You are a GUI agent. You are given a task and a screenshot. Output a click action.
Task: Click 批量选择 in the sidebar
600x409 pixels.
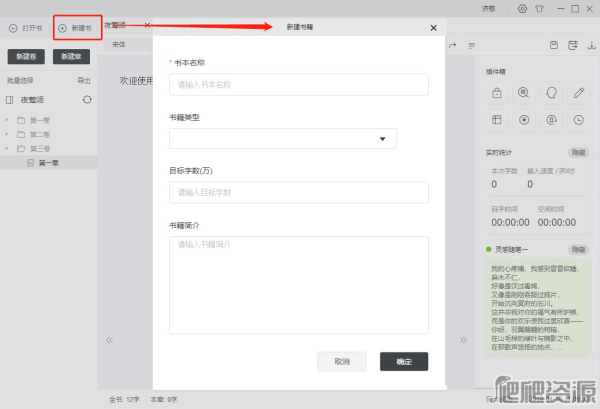coord(20,81)
